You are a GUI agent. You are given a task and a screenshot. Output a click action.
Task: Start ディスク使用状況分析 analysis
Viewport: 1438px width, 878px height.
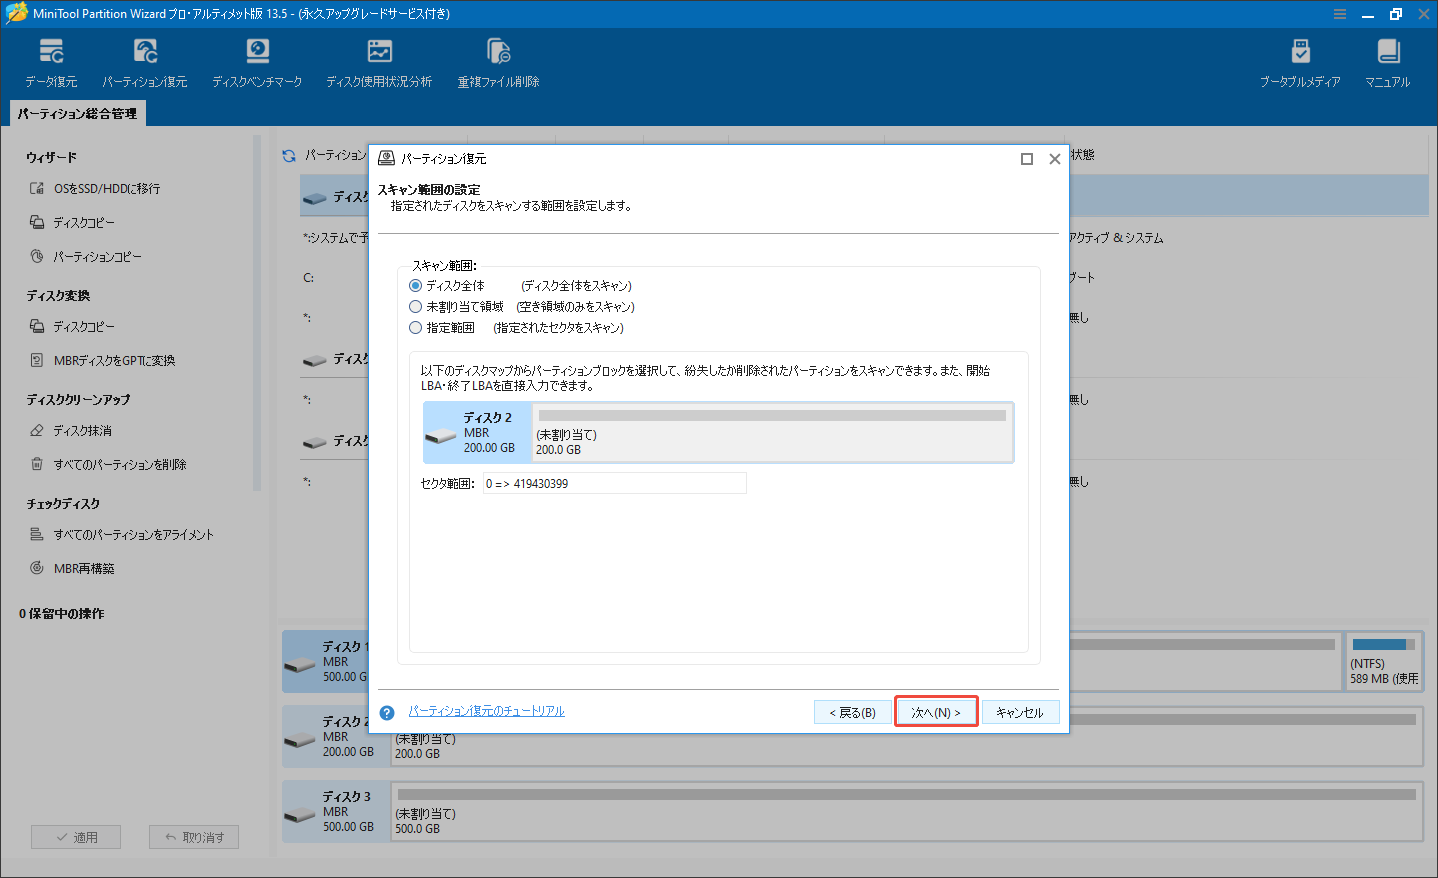379,60
